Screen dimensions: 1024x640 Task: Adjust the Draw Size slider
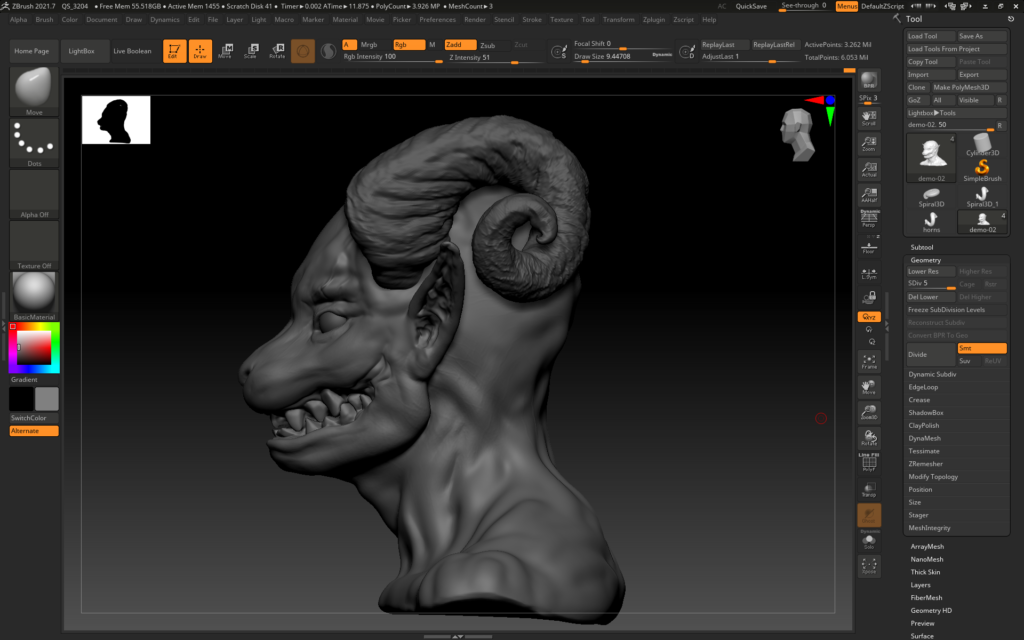[624, 57]
